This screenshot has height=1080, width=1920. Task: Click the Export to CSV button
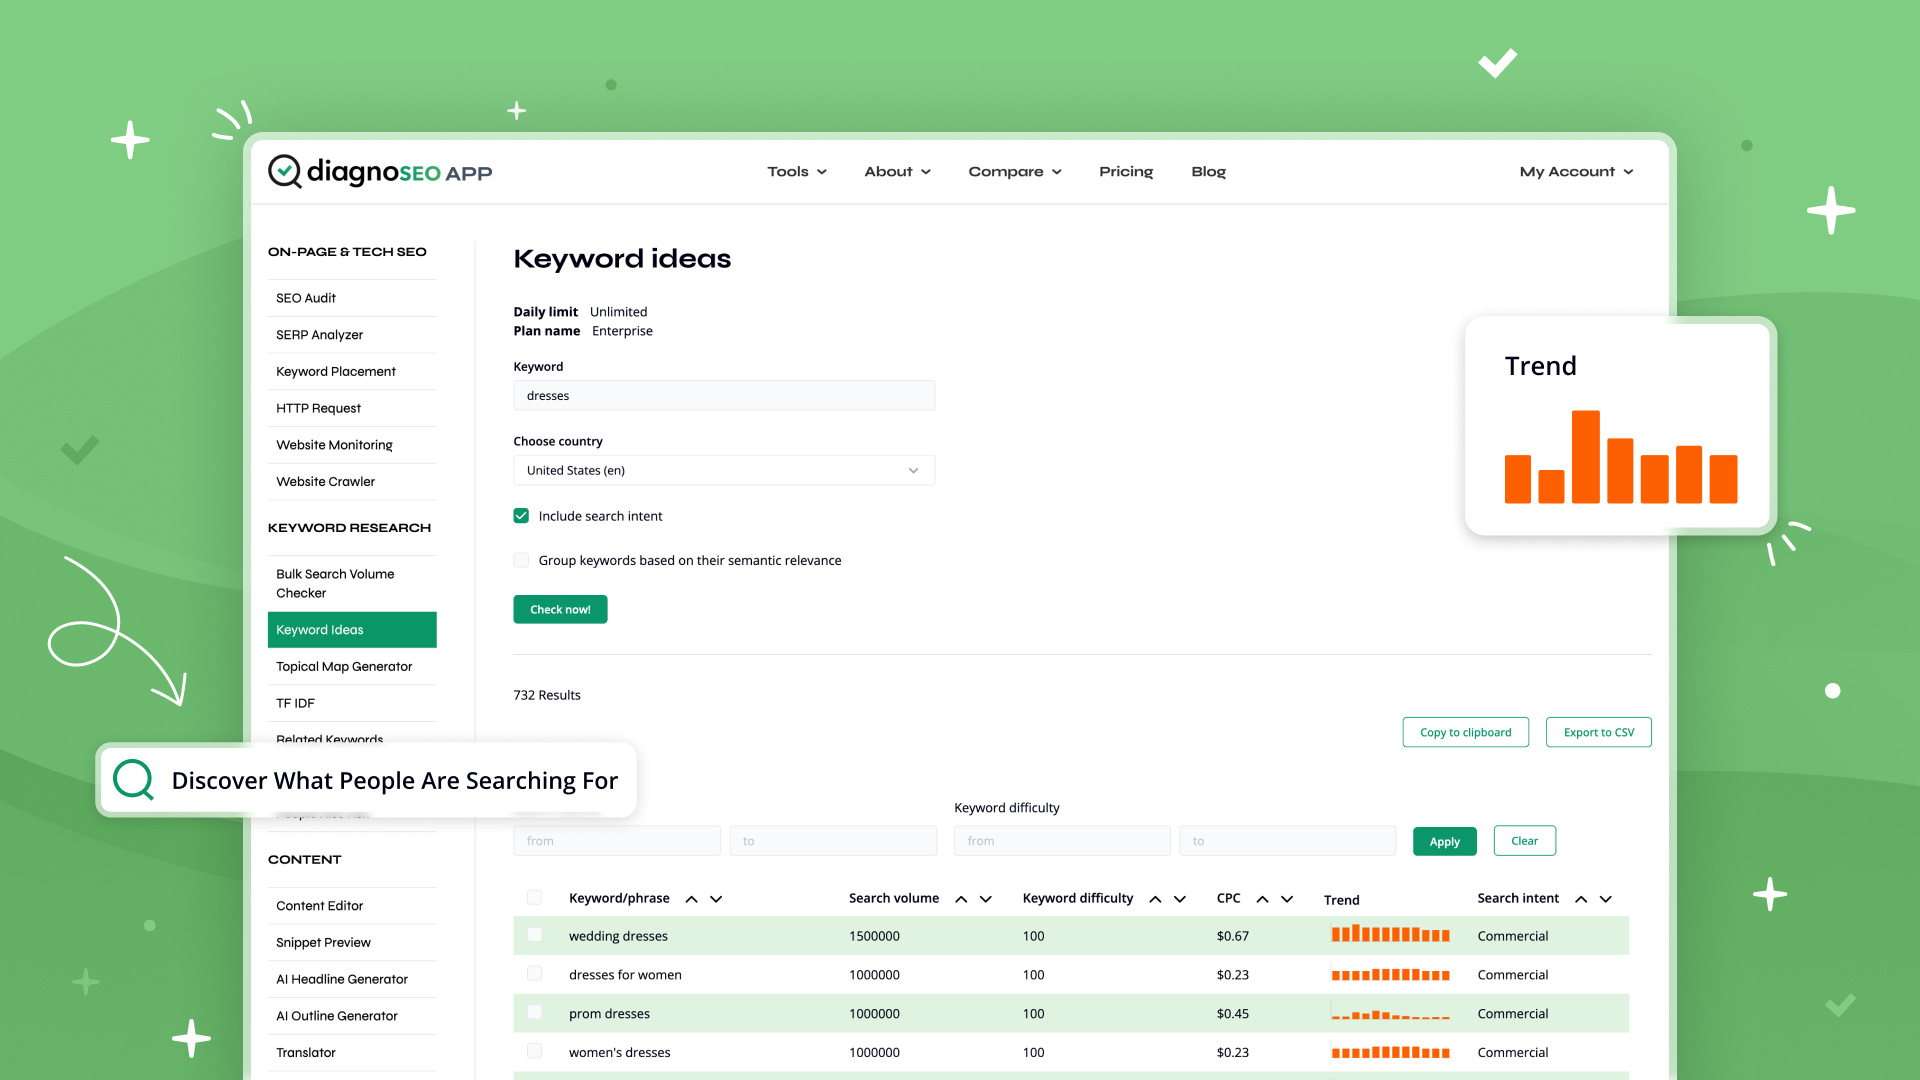[x=1600, y=732]
